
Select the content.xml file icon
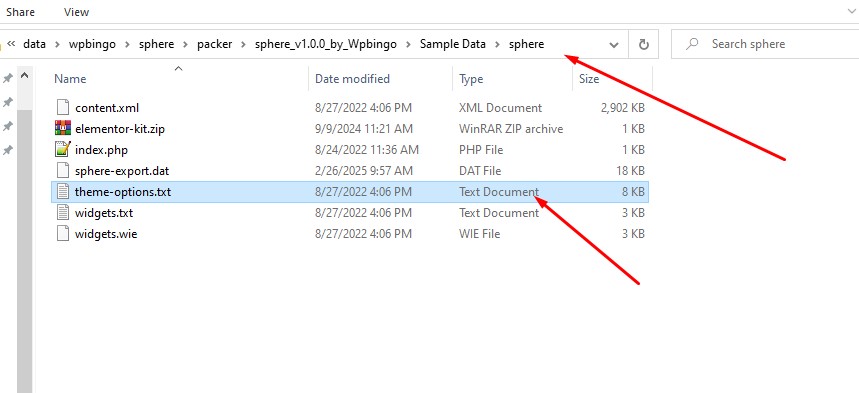64,107
